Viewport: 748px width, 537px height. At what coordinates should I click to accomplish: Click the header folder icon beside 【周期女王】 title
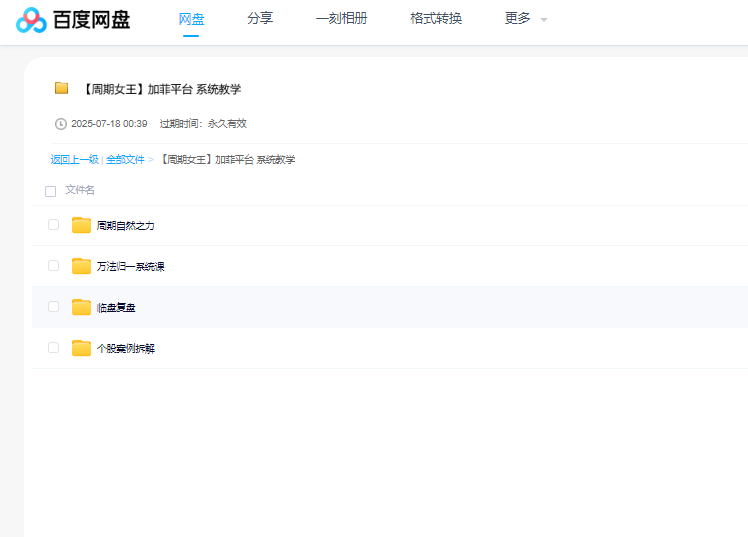pos(62,88)
